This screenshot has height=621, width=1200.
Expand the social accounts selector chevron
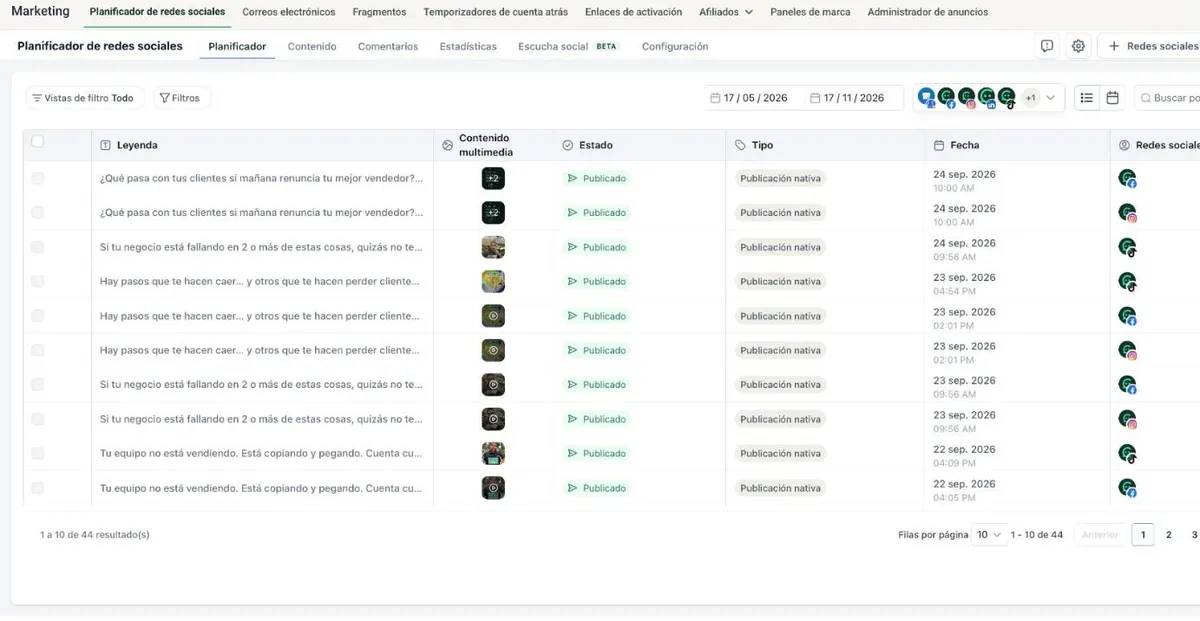(x=1050, y=98)
